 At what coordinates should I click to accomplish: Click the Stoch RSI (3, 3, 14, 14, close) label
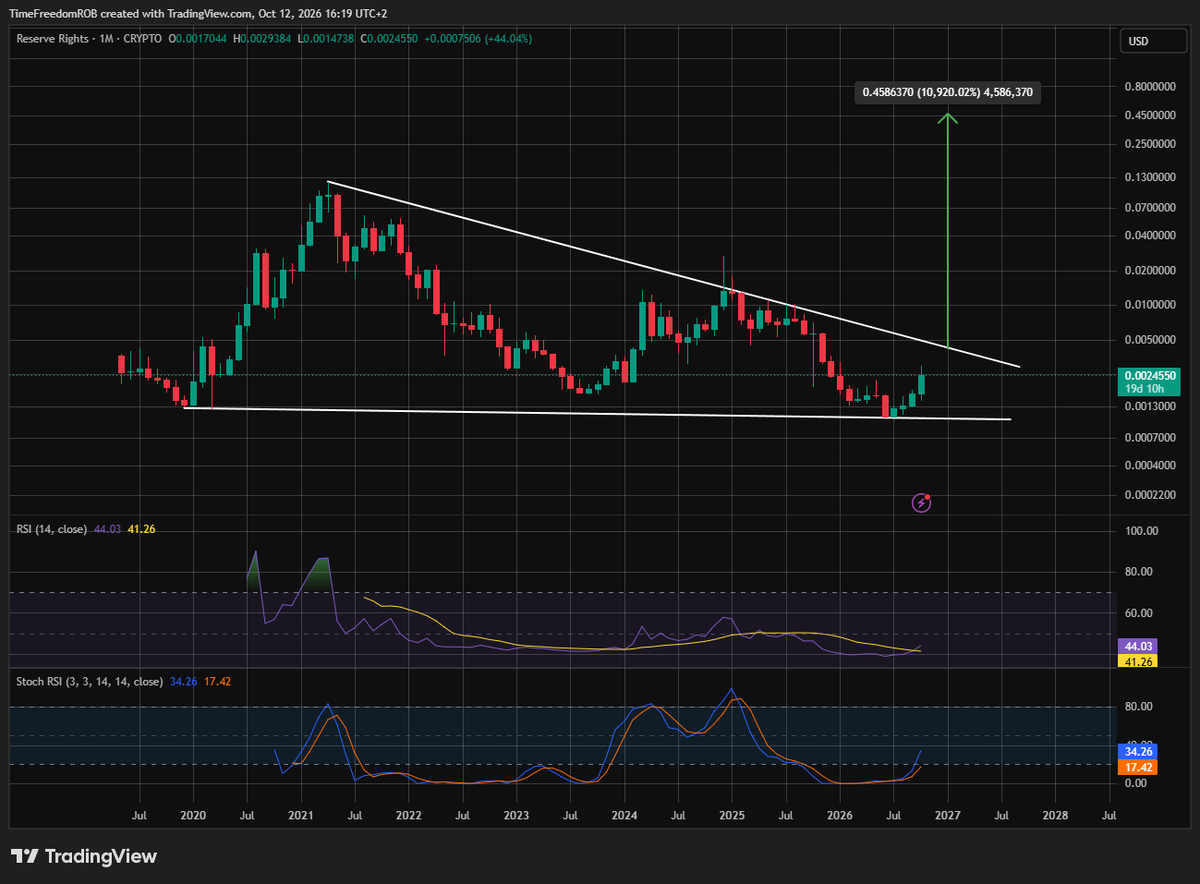[89, 682]
